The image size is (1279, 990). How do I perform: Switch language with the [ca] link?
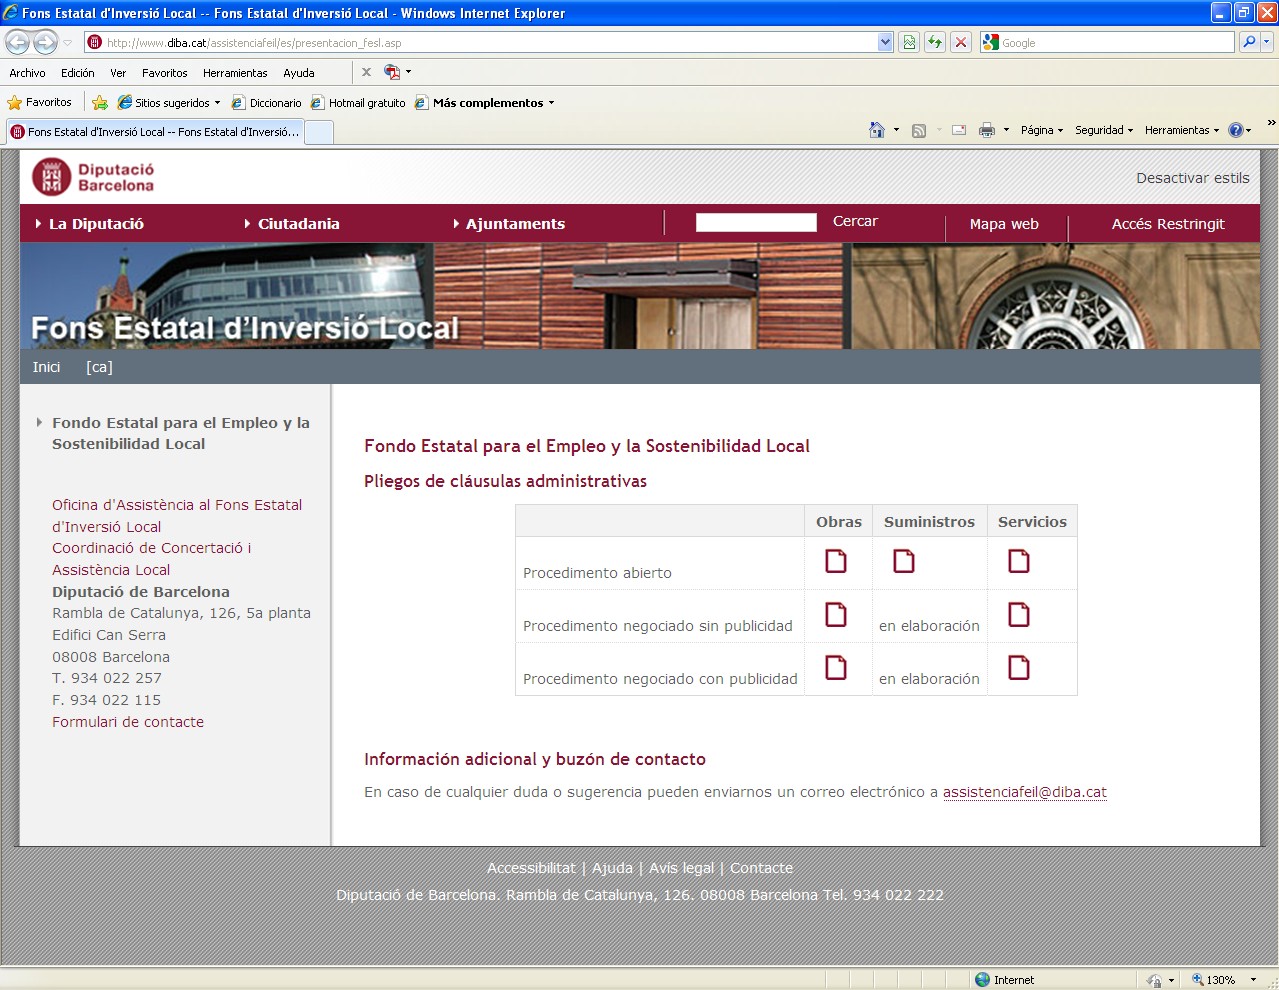(x=99, y=367)
